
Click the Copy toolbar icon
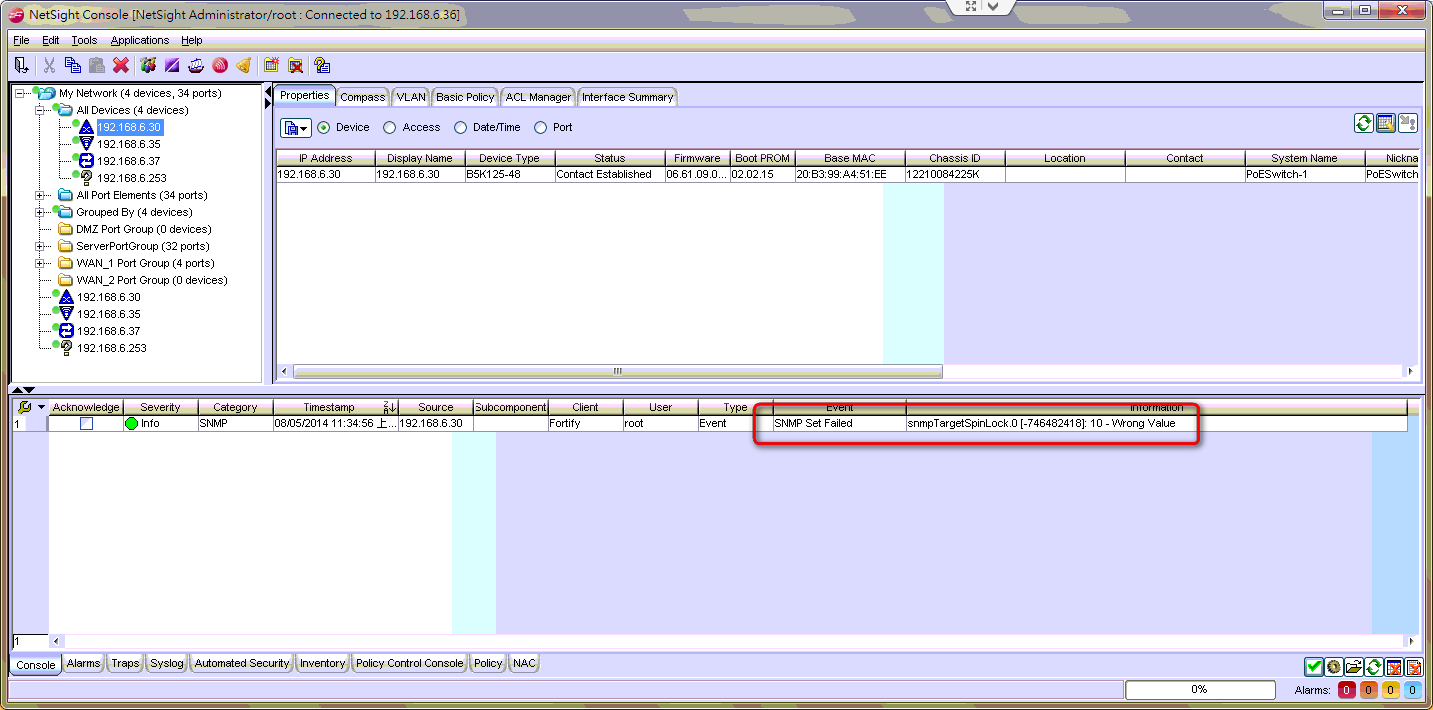(x=73, y=65)
